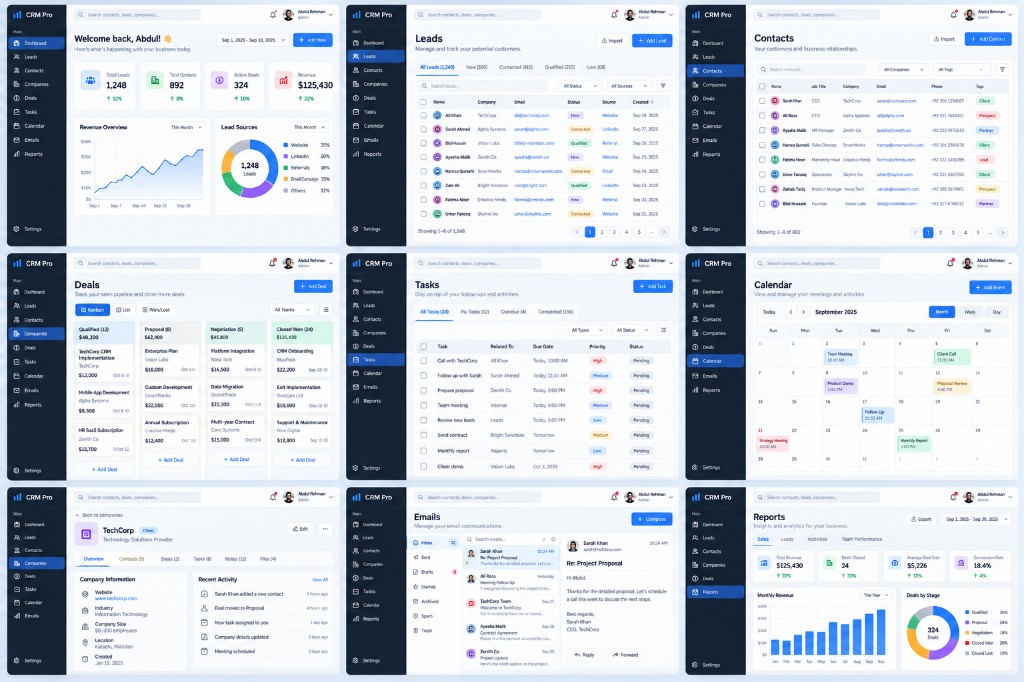1024x682 pixels.
Task: Open the All Sources dropdown on Leads screen
Action: click(628, 86)
